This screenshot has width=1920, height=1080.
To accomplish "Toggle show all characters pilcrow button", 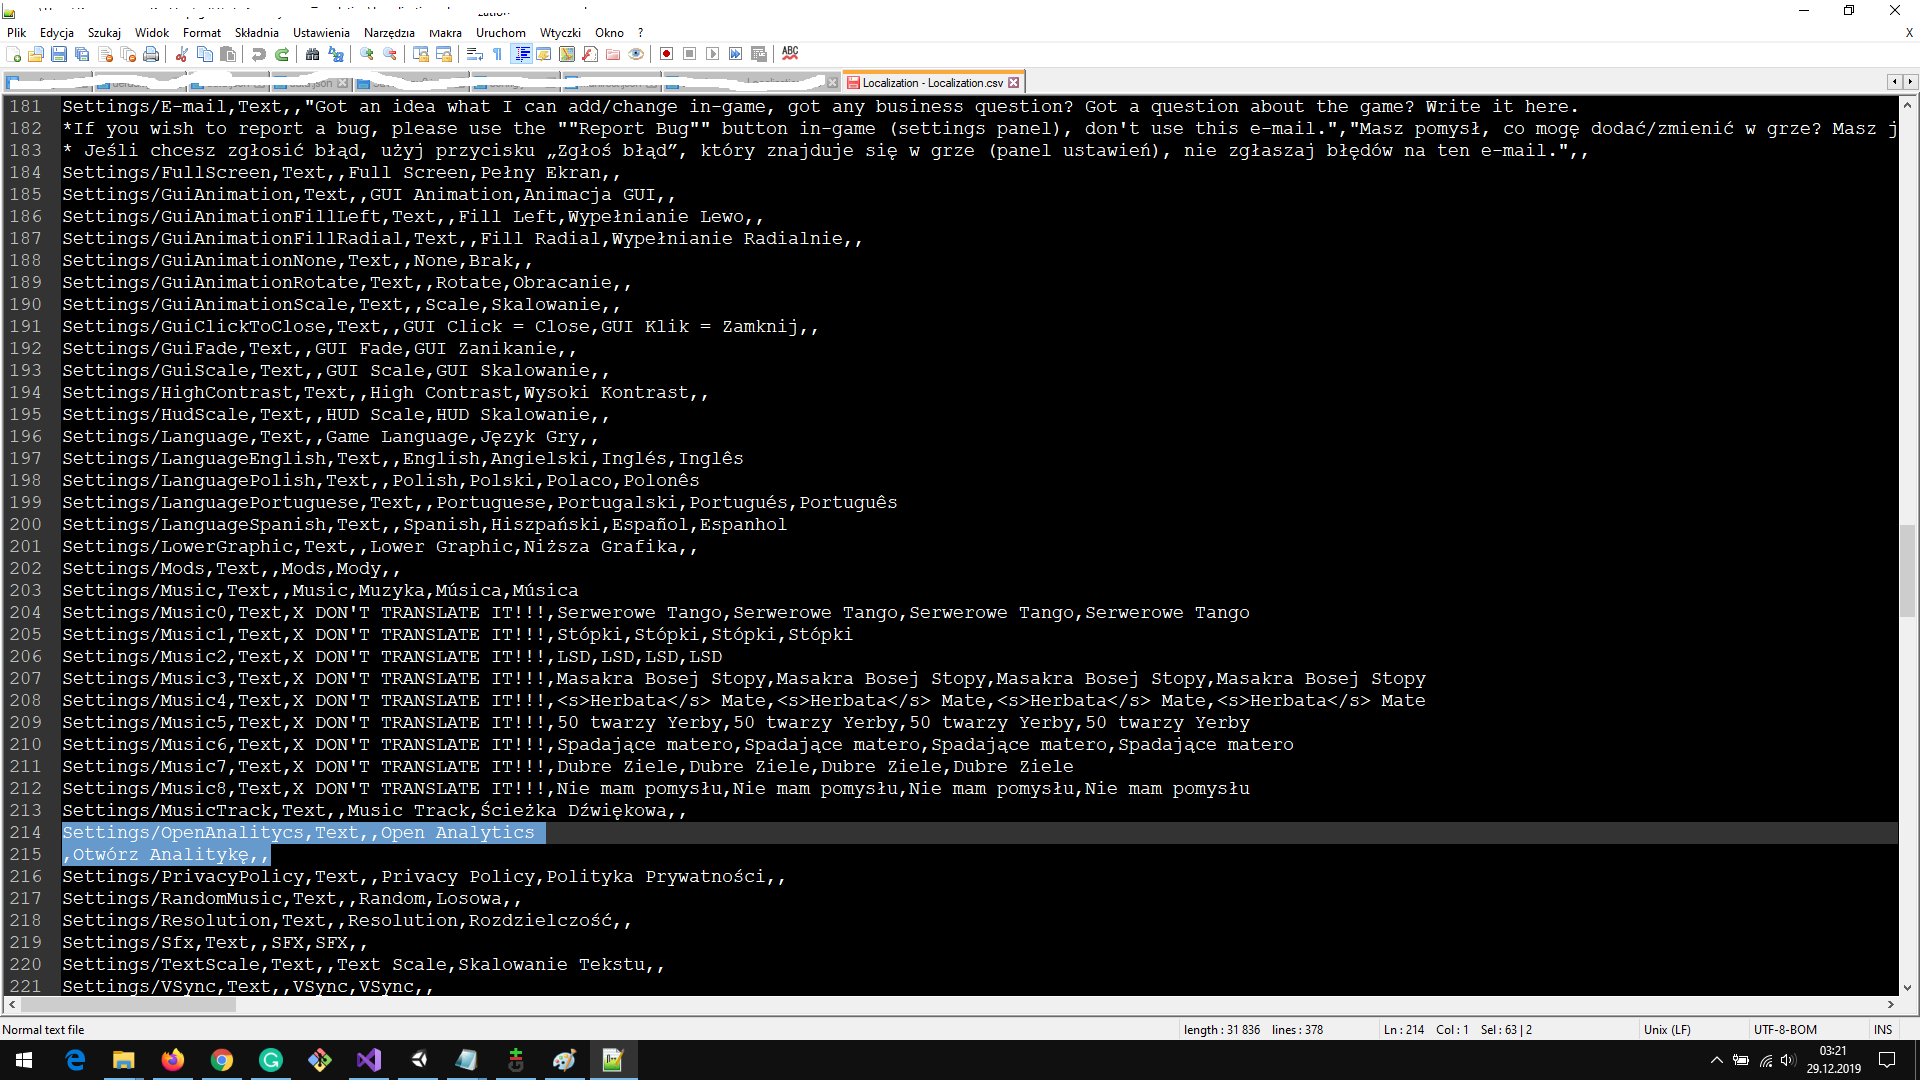I will click(497, 54).
